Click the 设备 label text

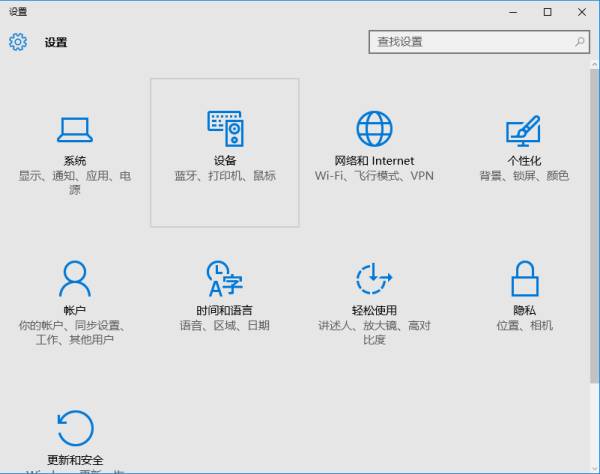point(225,161)
